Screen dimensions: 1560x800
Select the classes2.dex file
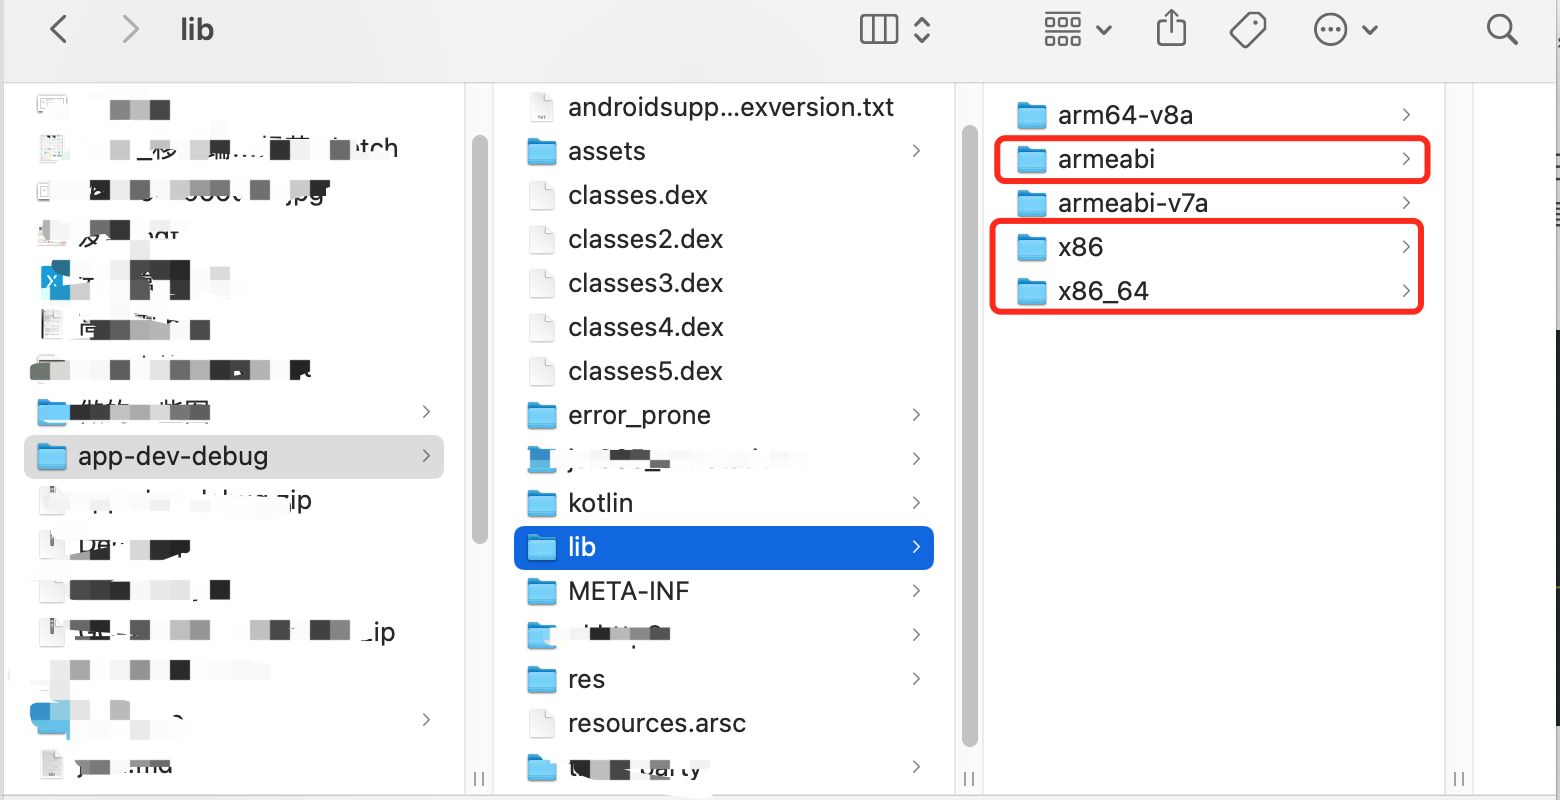pyautogui.click(x=646, y=239)
